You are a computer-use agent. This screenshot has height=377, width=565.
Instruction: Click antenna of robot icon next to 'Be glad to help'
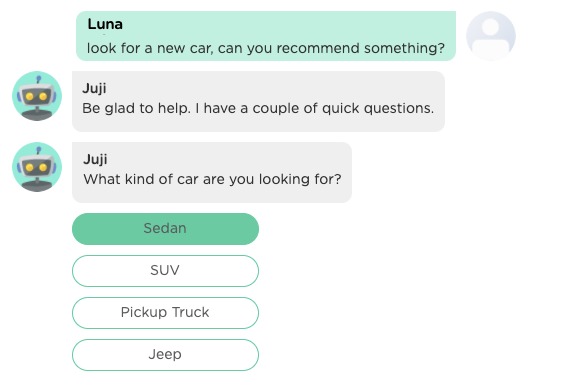tap(39, 79)
